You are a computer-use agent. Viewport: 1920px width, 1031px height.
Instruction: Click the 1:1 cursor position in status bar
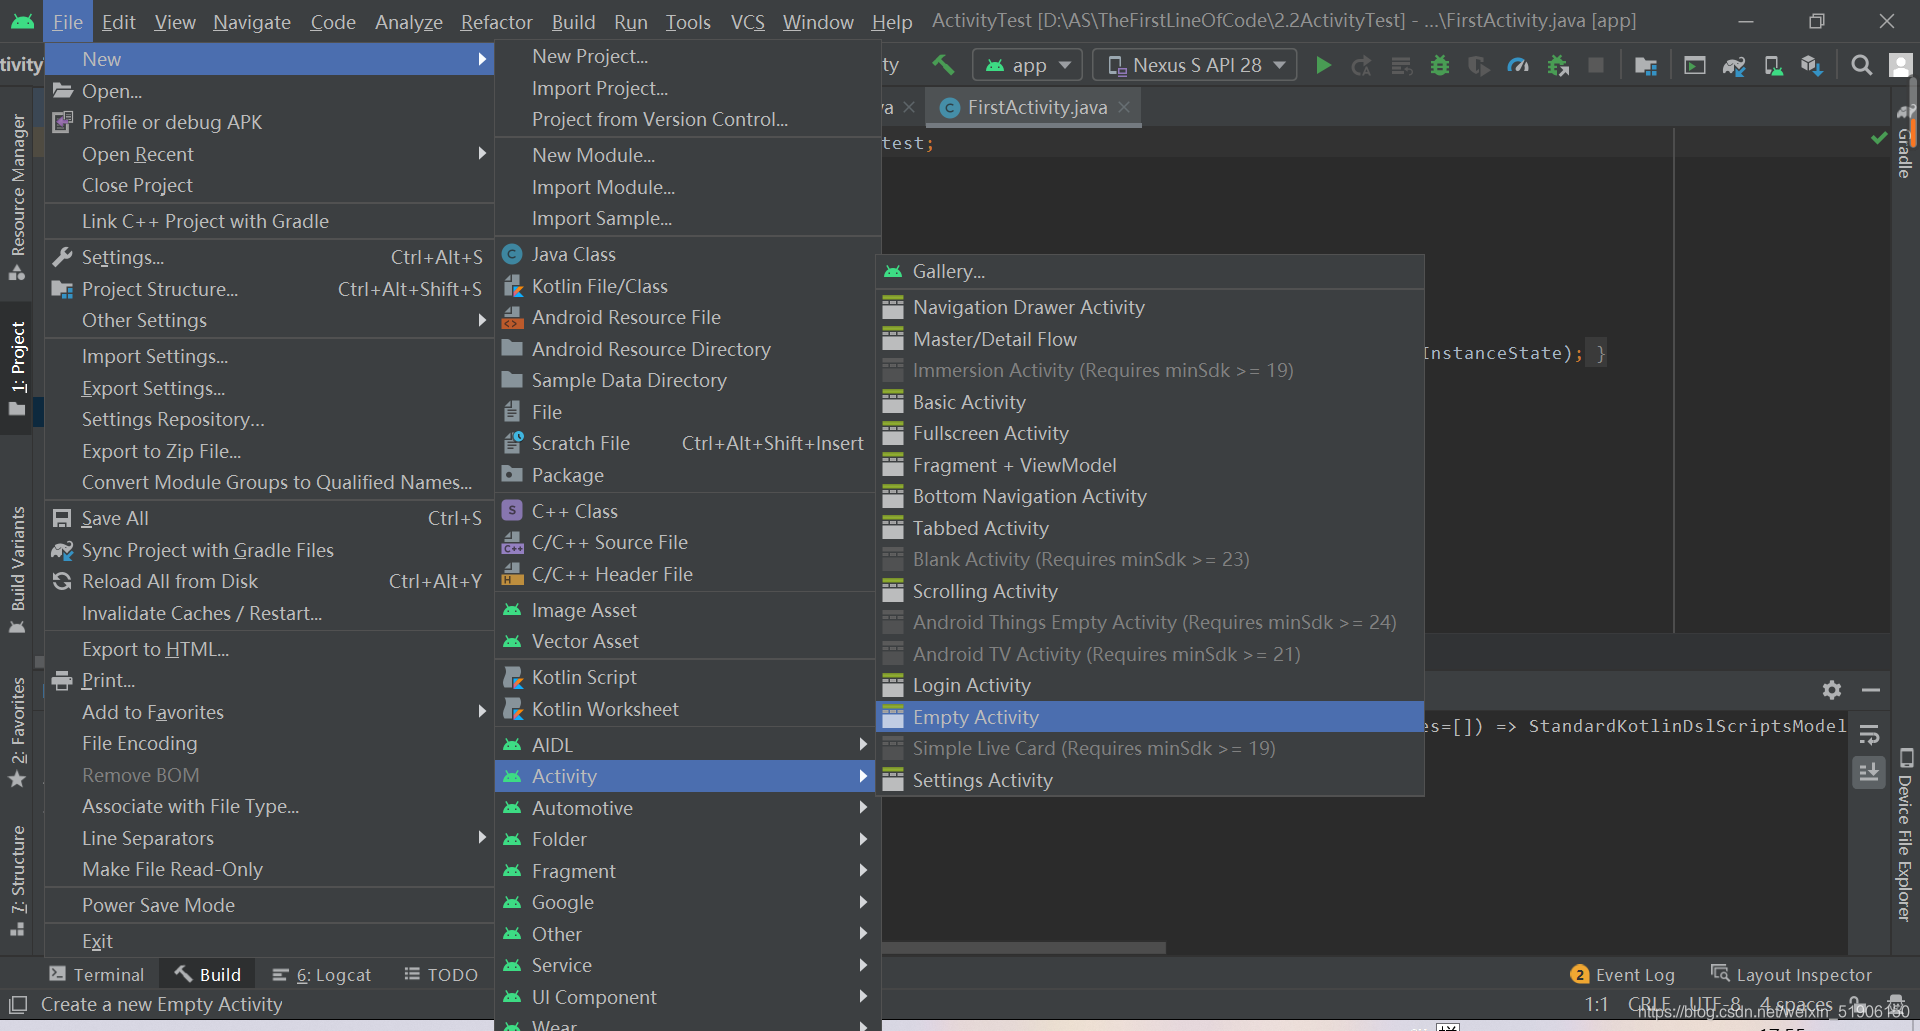(1596, 1004)
